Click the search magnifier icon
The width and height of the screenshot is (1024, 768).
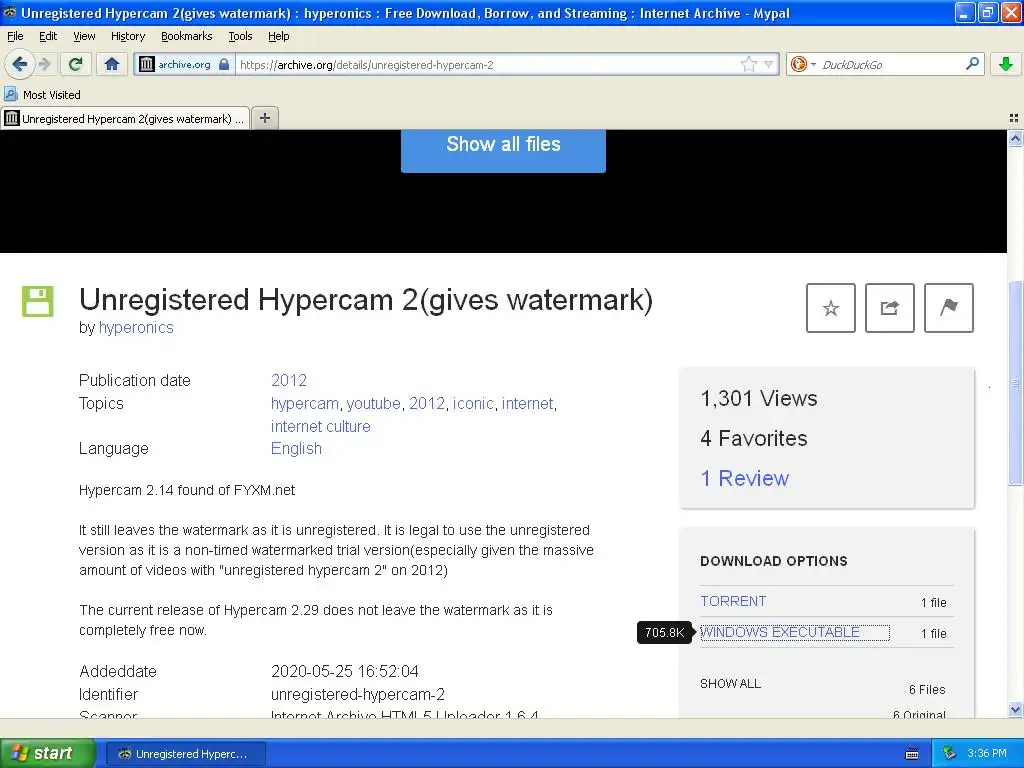tap(972, 64)
